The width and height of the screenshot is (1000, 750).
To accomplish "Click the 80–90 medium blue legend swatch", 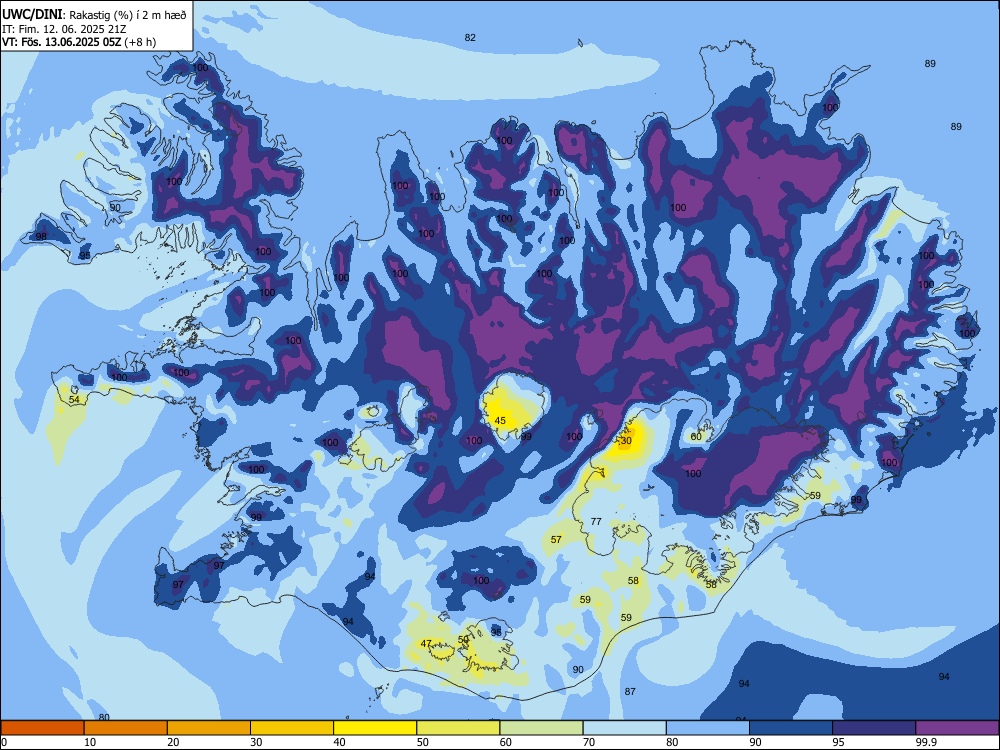I will click(708, 728).
